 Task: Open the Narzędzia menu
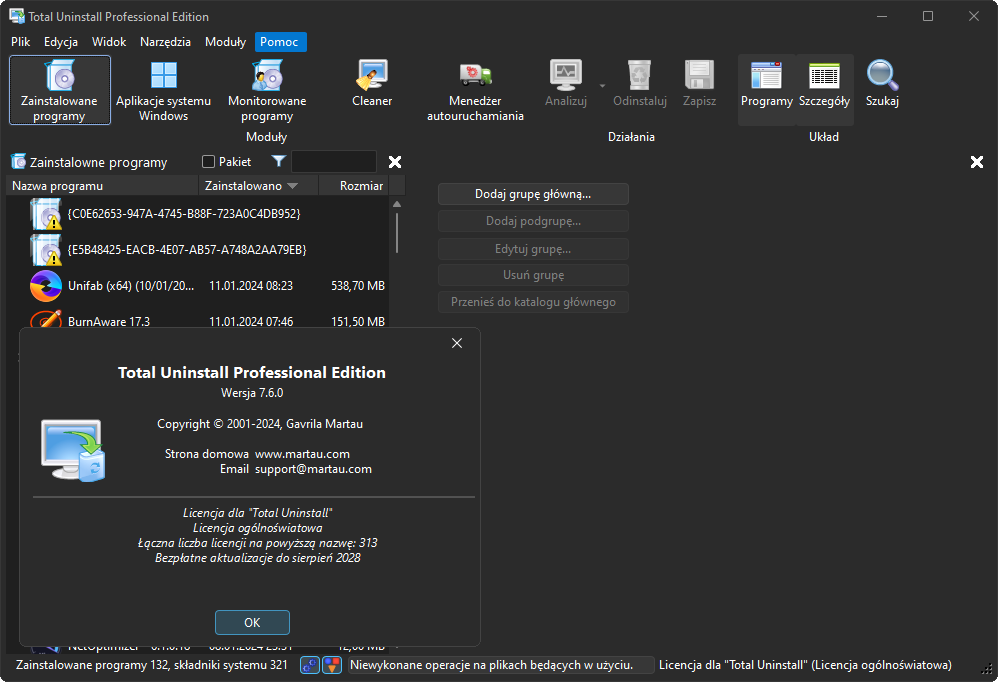pyautogui.click(x=165, y=42)
